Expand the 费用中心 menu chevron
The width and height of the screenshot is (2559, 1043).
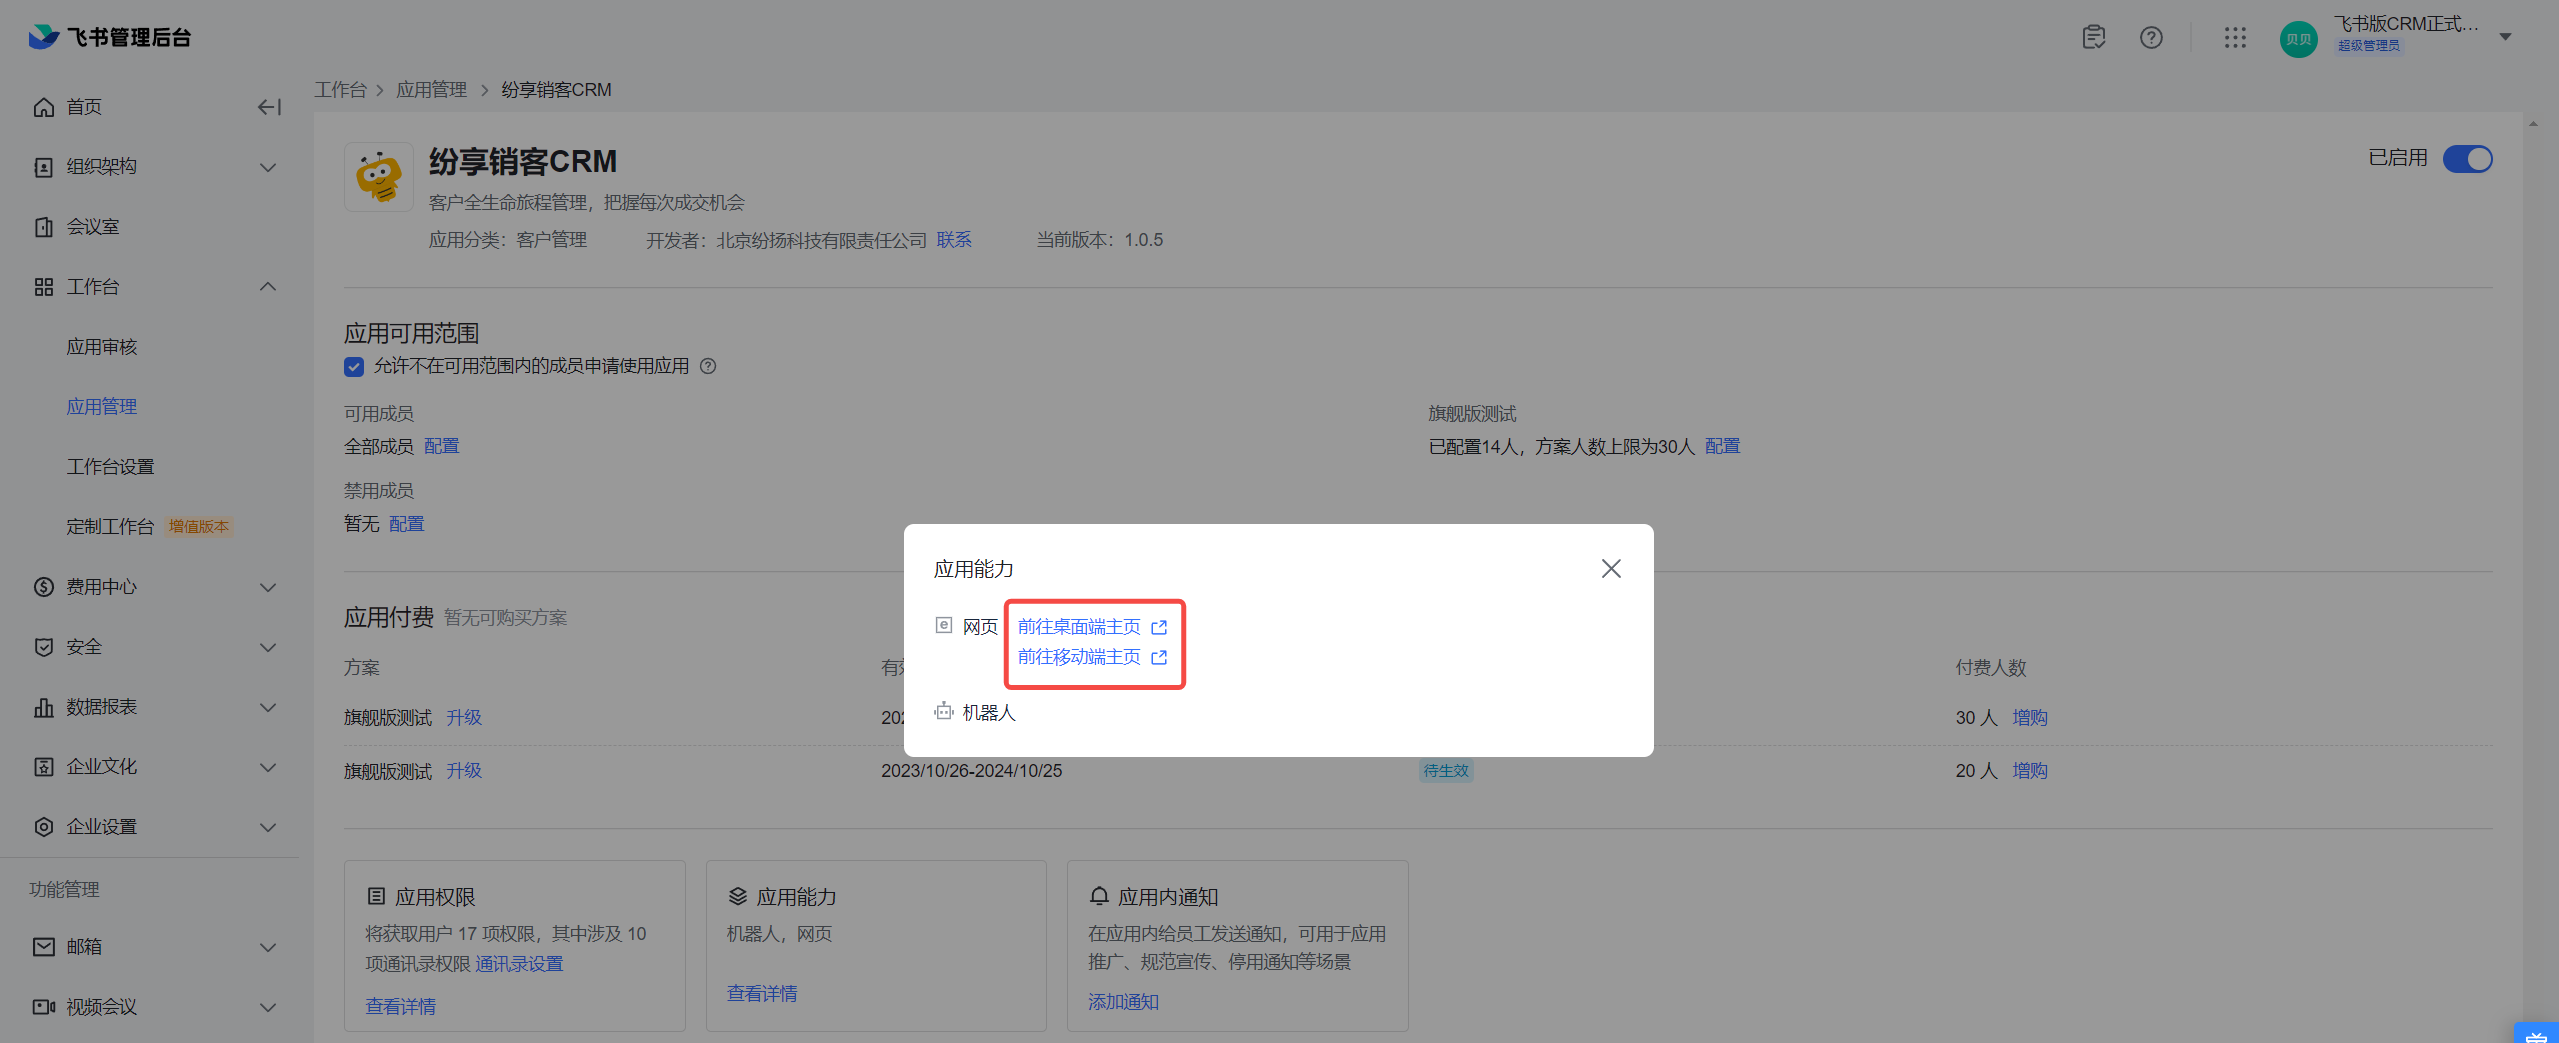coord(268,587)
